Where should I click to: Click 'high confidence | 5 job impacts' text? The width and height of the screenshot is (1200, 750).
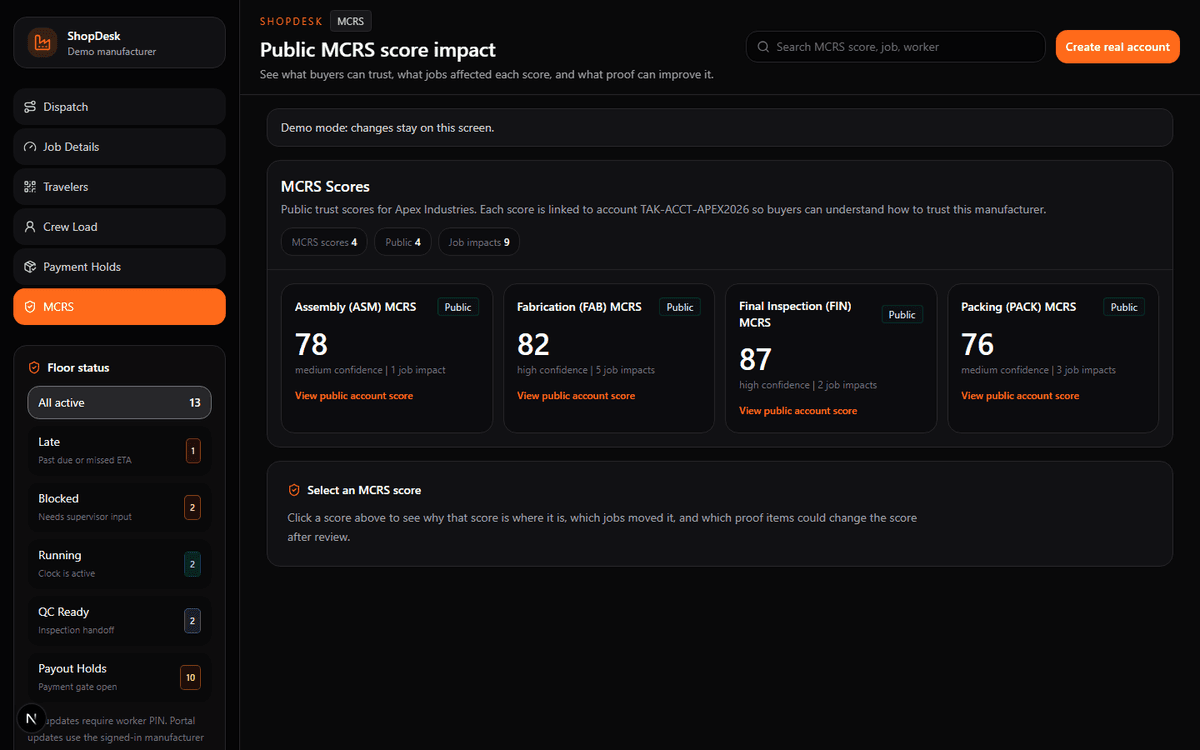coord(586,370)
